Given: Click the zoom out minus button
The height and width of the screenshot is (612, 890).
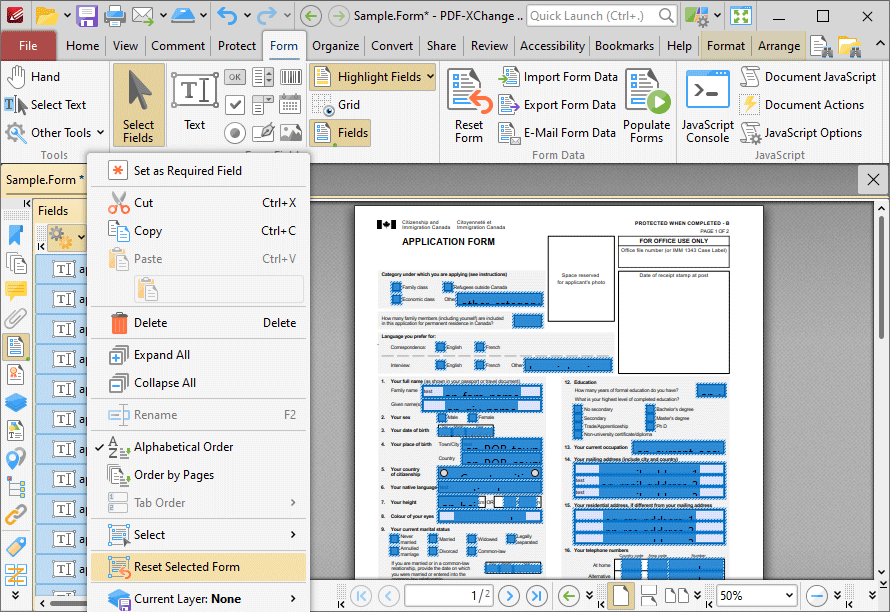Looking at the screenshot, I should tap(817, 596).
